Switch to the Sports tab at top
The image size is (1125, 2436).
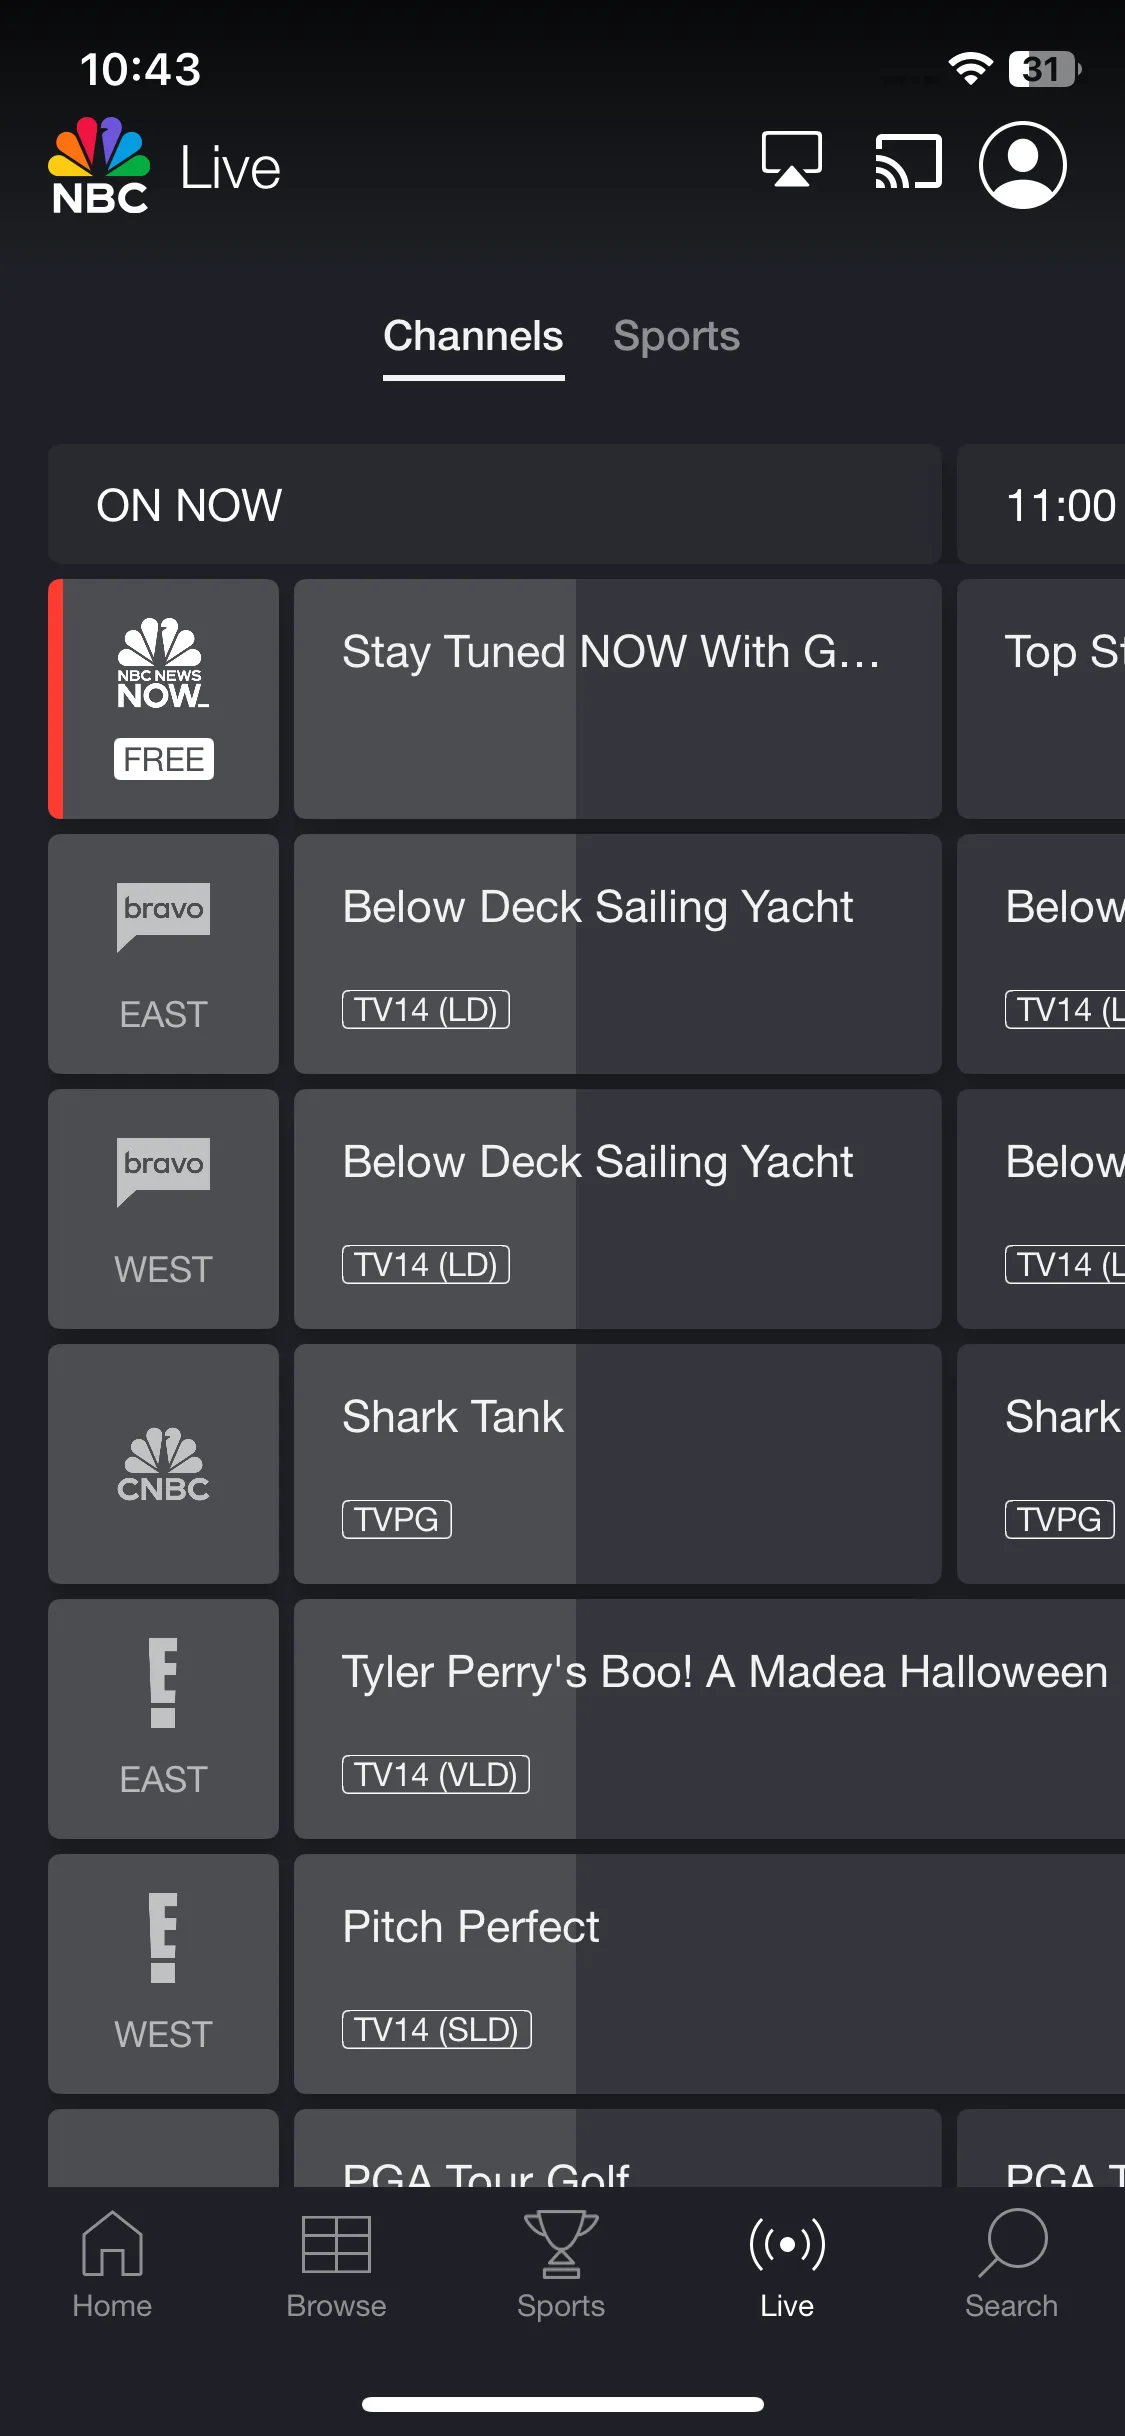click(676, 336)
